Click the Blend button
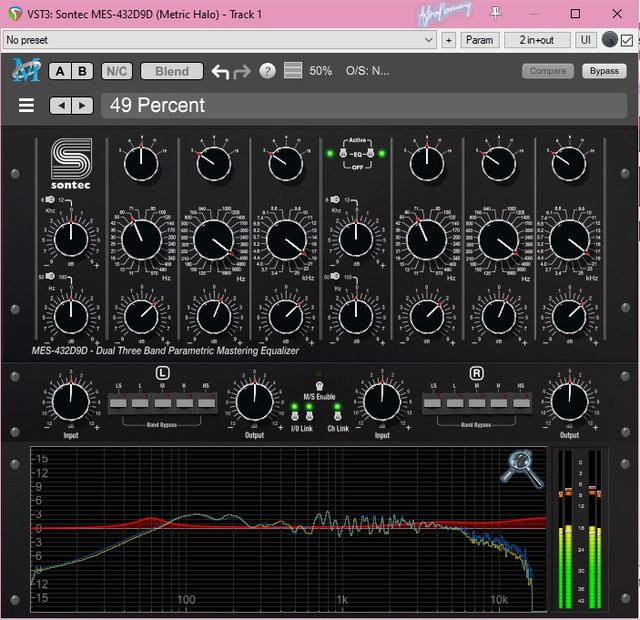The width and height of the screenshot is (640, 620). click(x=172, y=71)
